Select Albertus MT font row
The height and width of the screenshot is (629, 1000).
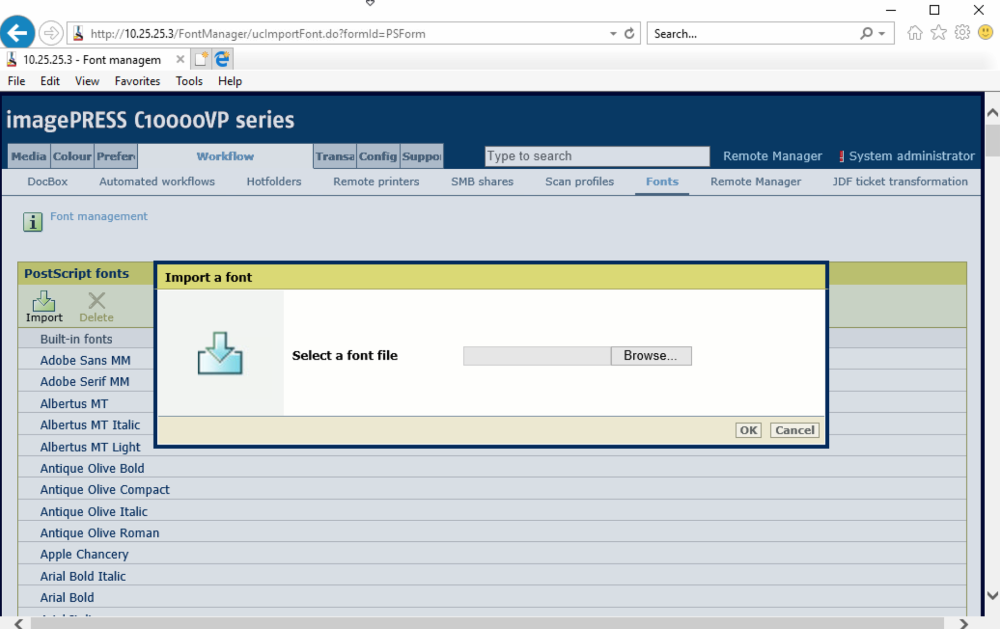(x=74, y=404)
